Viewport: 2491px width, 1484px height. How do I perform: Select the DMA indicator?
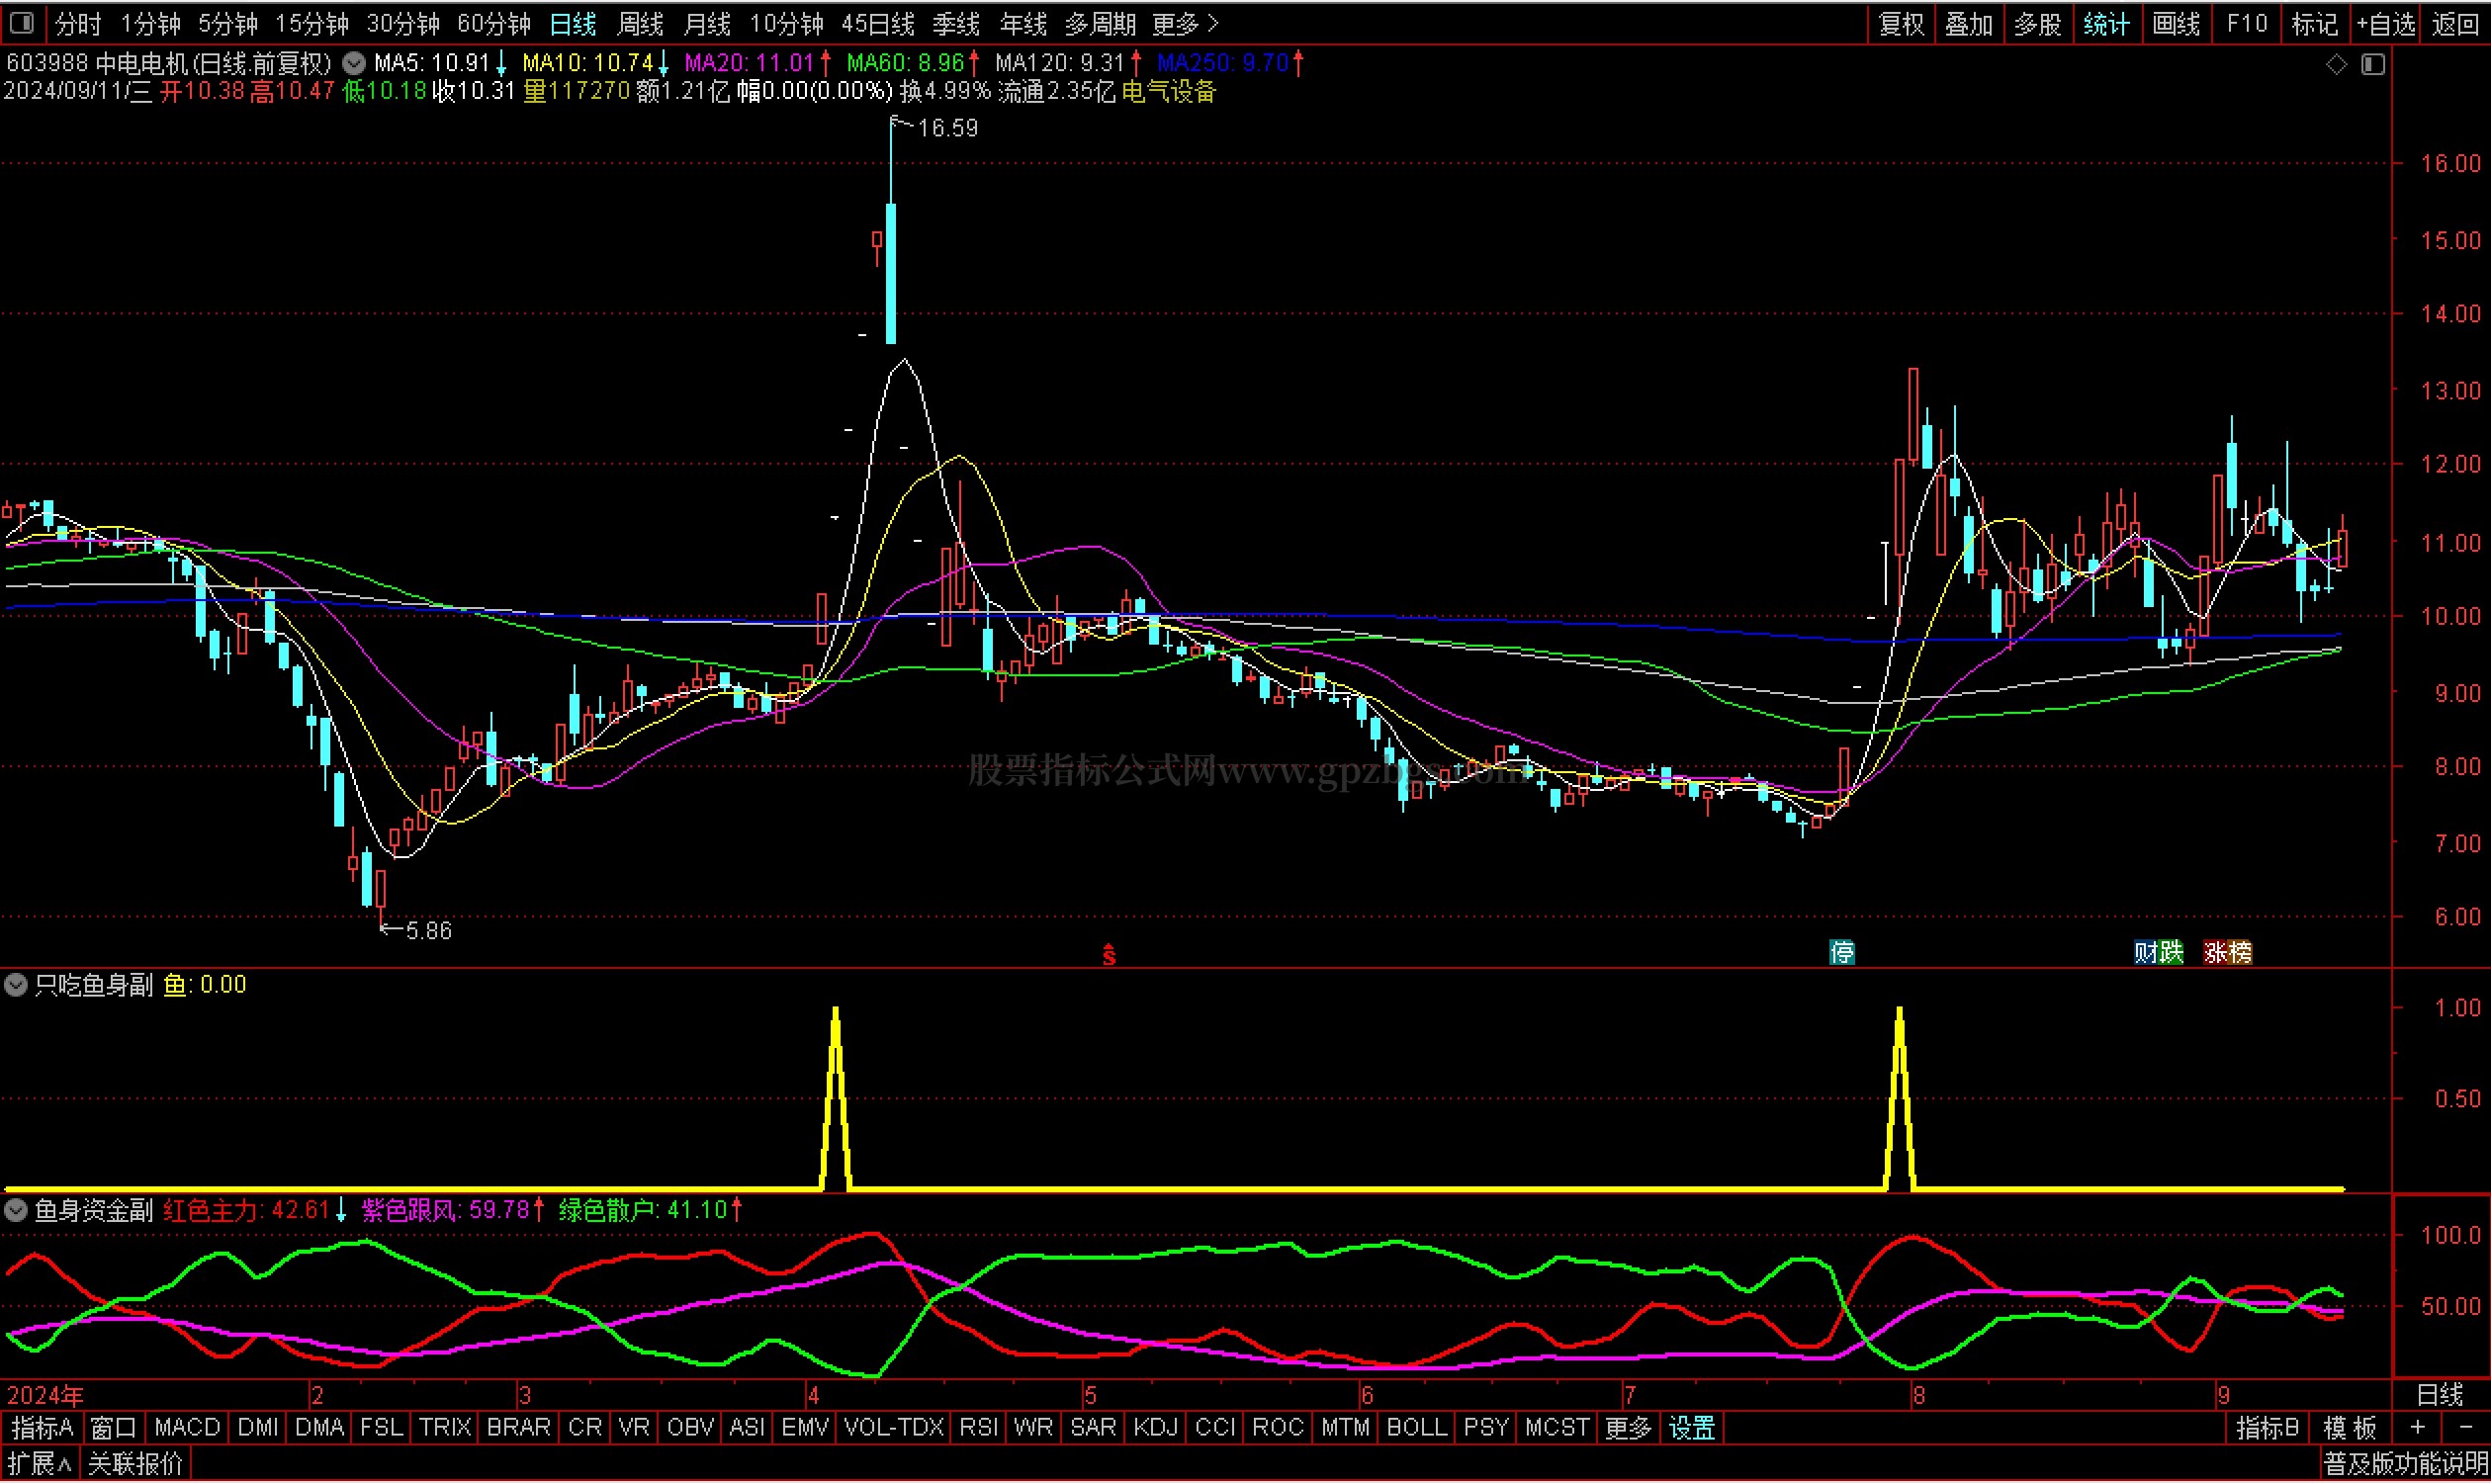coord(320,1430)
